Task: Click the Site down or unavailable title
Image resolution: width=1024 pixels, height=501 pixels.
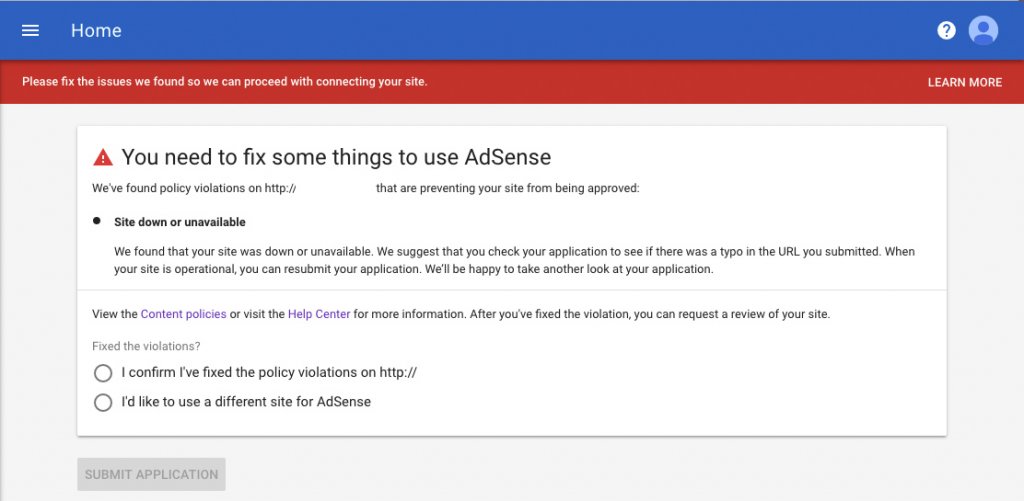Action: pyautogui.click(x=180, y=222)
